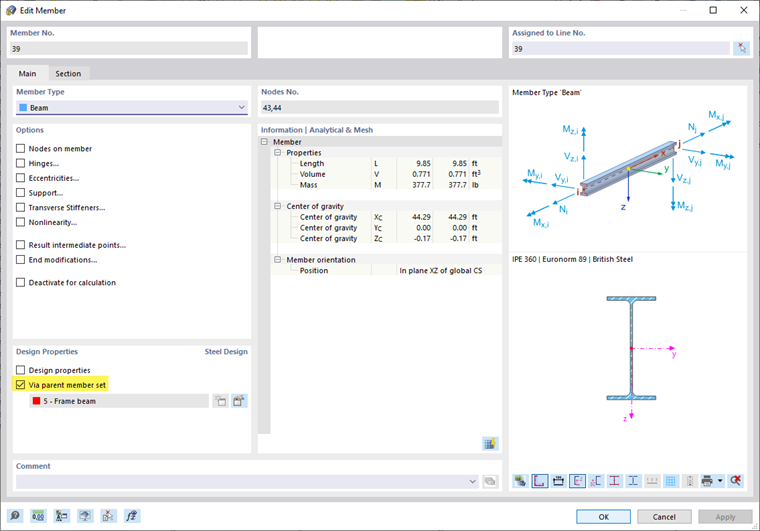Toggle the Nonlinearity checkbox
The image size is (760, 531).
(x=20, y=222)
